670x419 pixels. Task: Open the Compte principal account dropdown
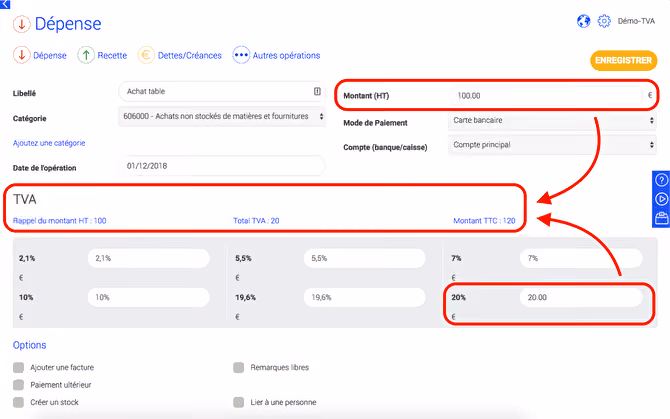(552, 145)
